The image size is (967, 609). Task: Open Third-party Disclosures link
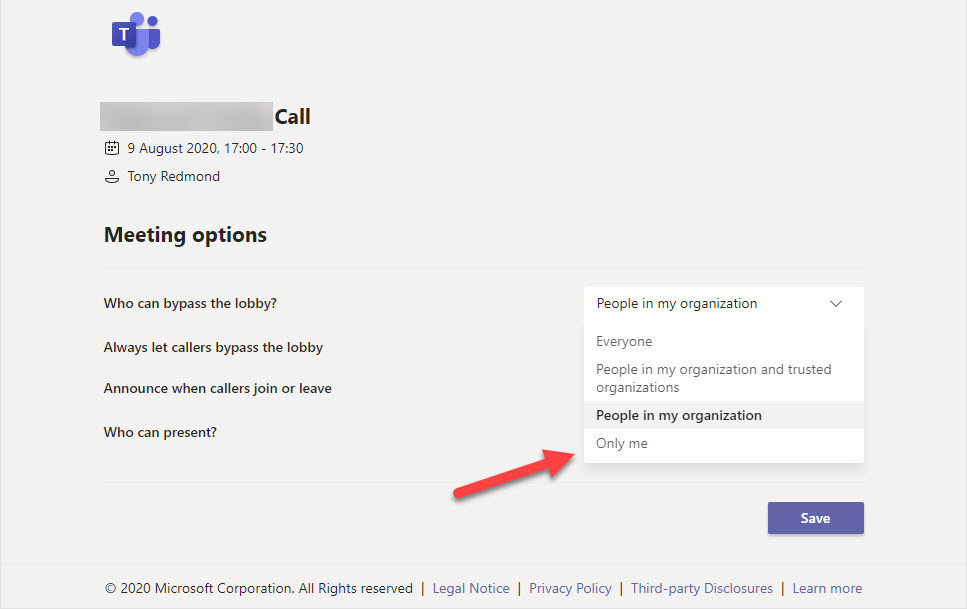[x=701, y=589]
